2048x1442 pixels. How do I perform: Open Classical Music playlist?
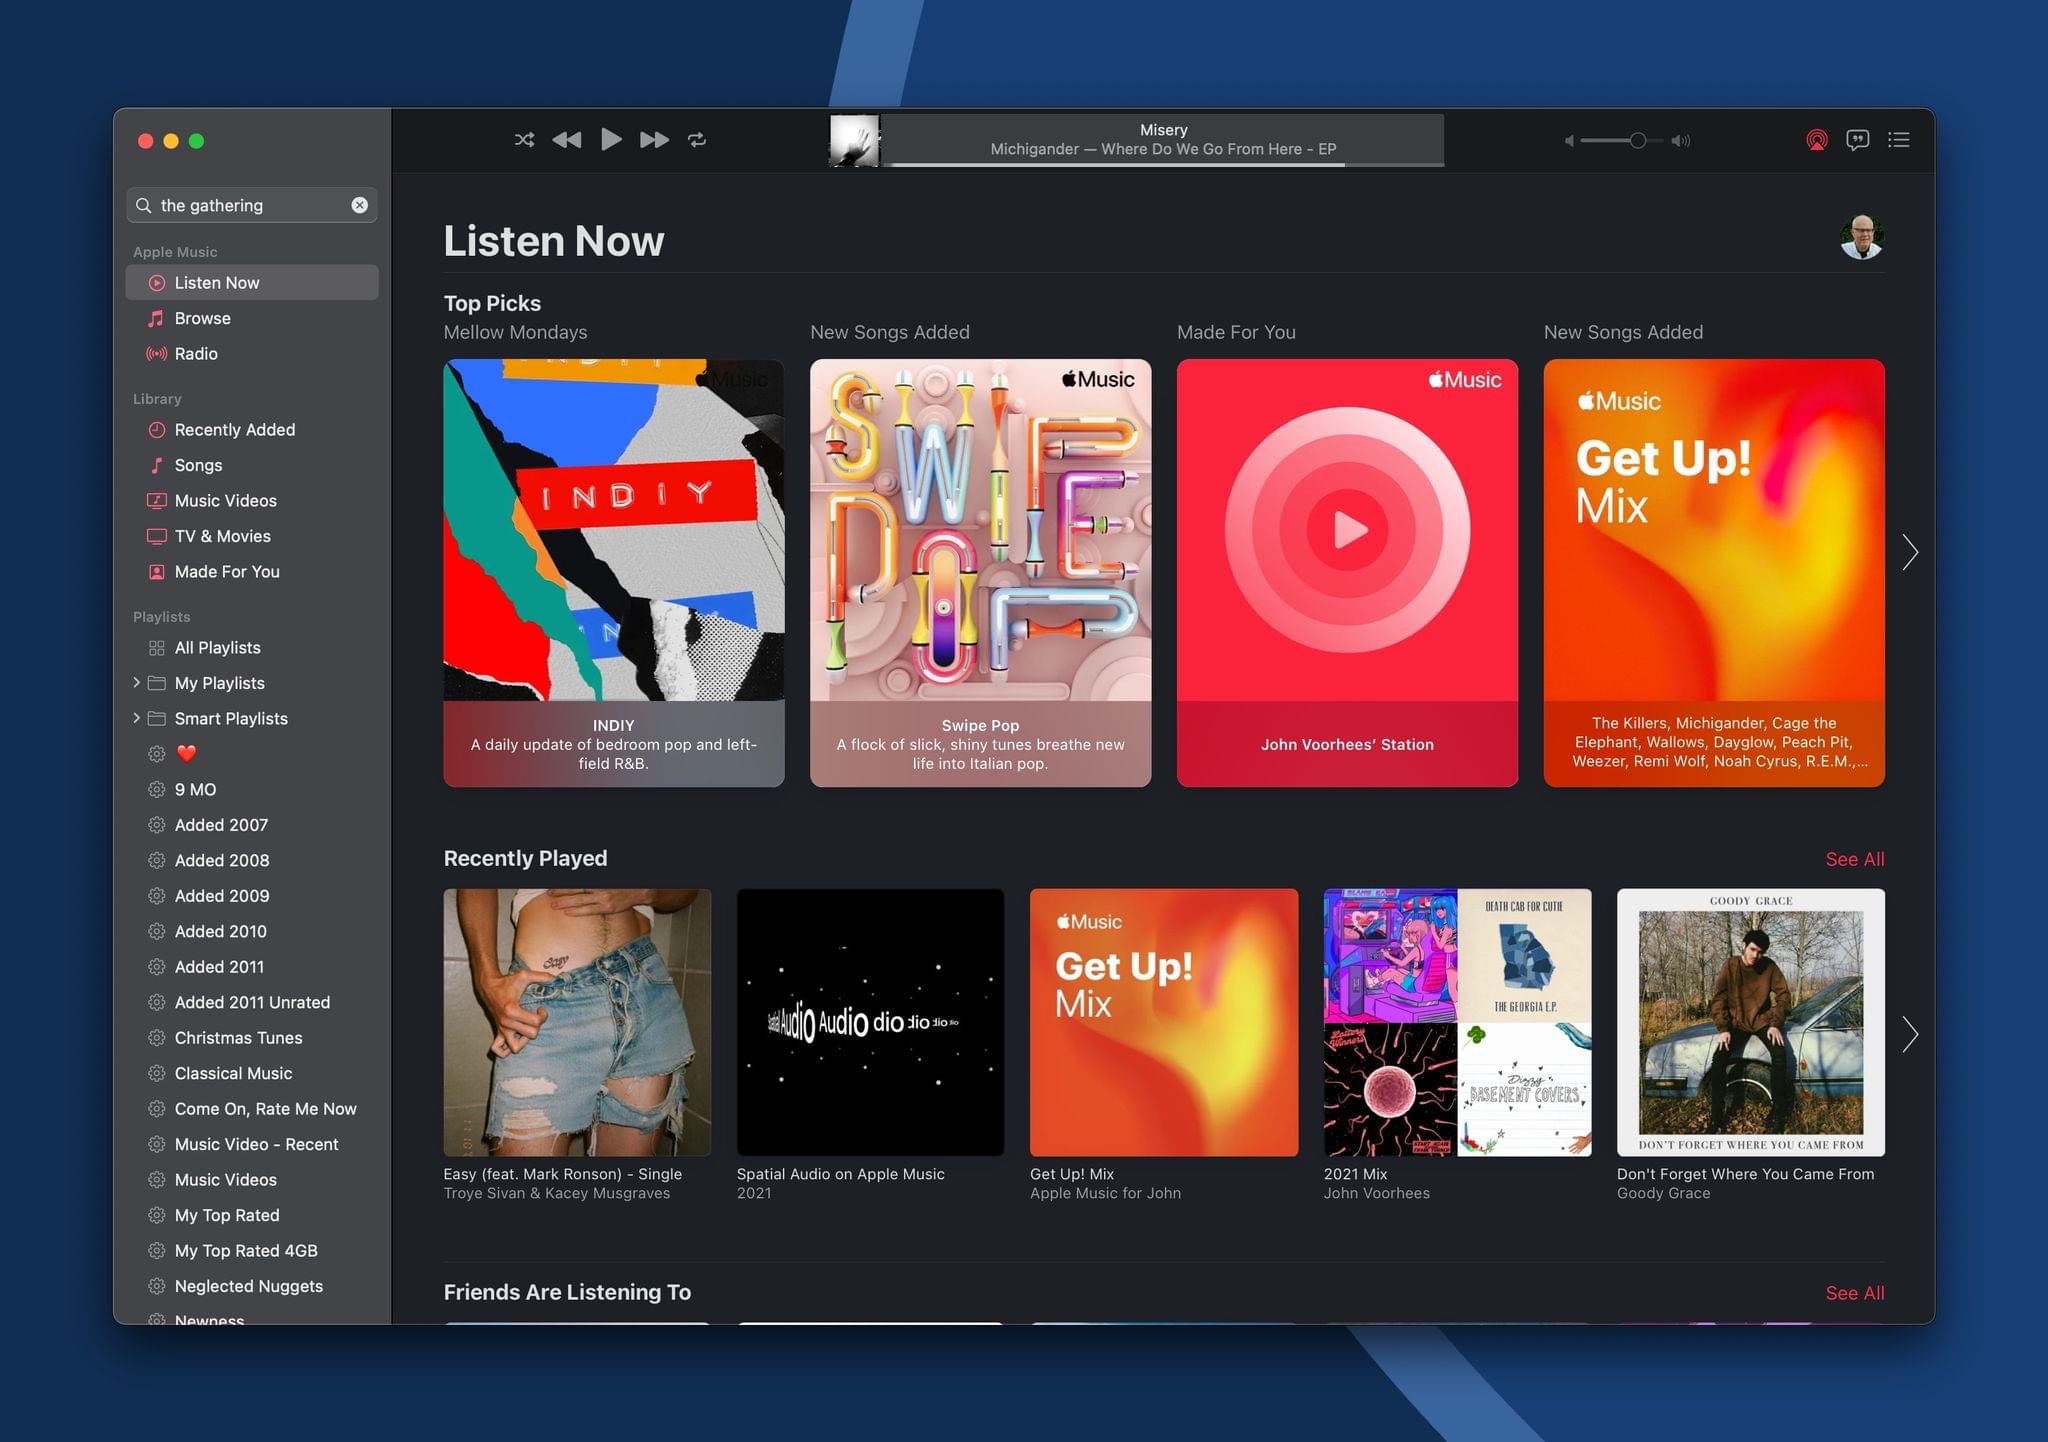(x=252, y=1073)
